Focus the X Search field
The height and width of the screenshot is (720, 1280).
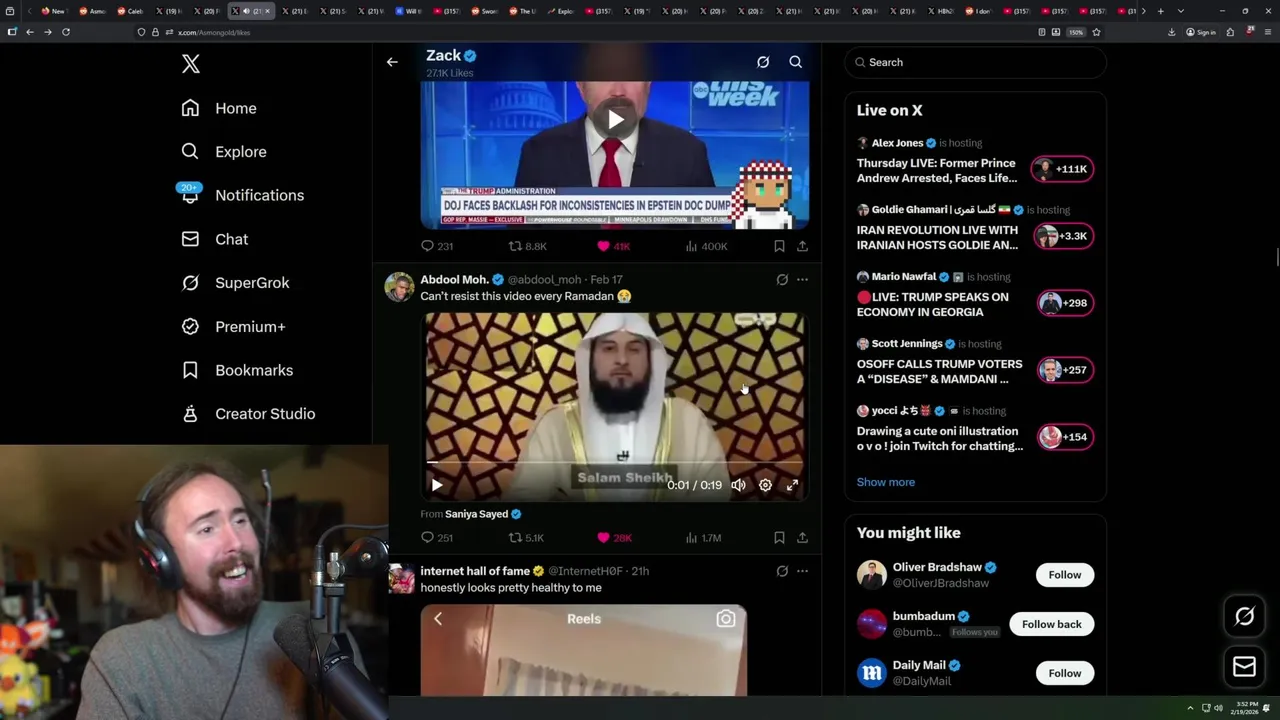pos(976,62)
